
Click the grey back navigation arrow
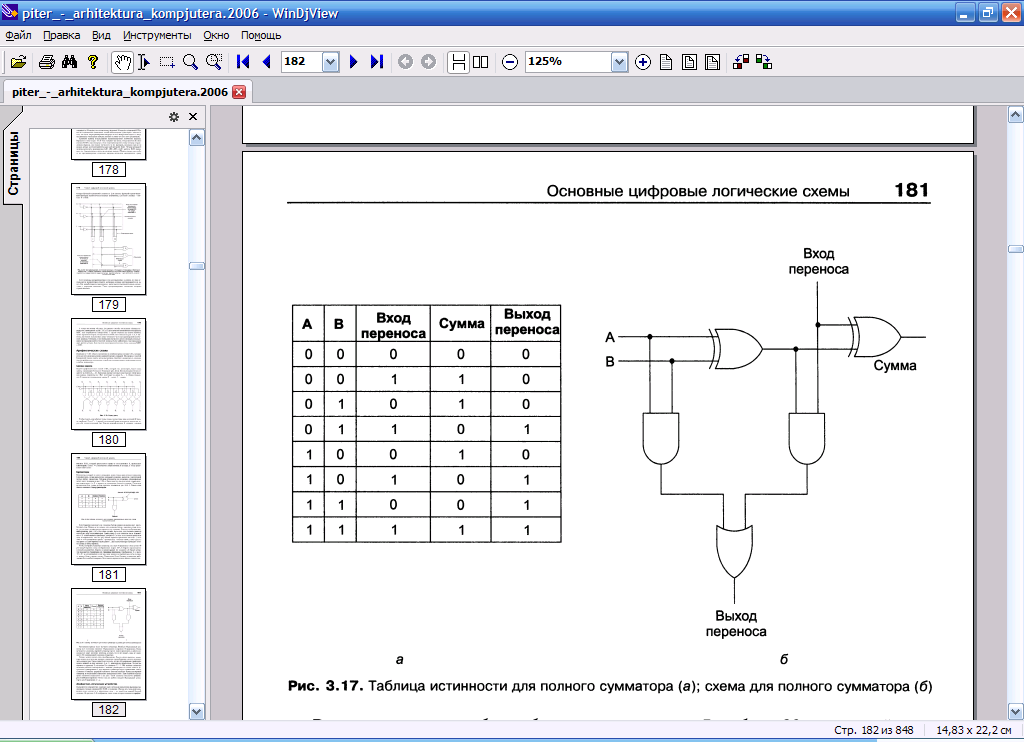[406, 62]
